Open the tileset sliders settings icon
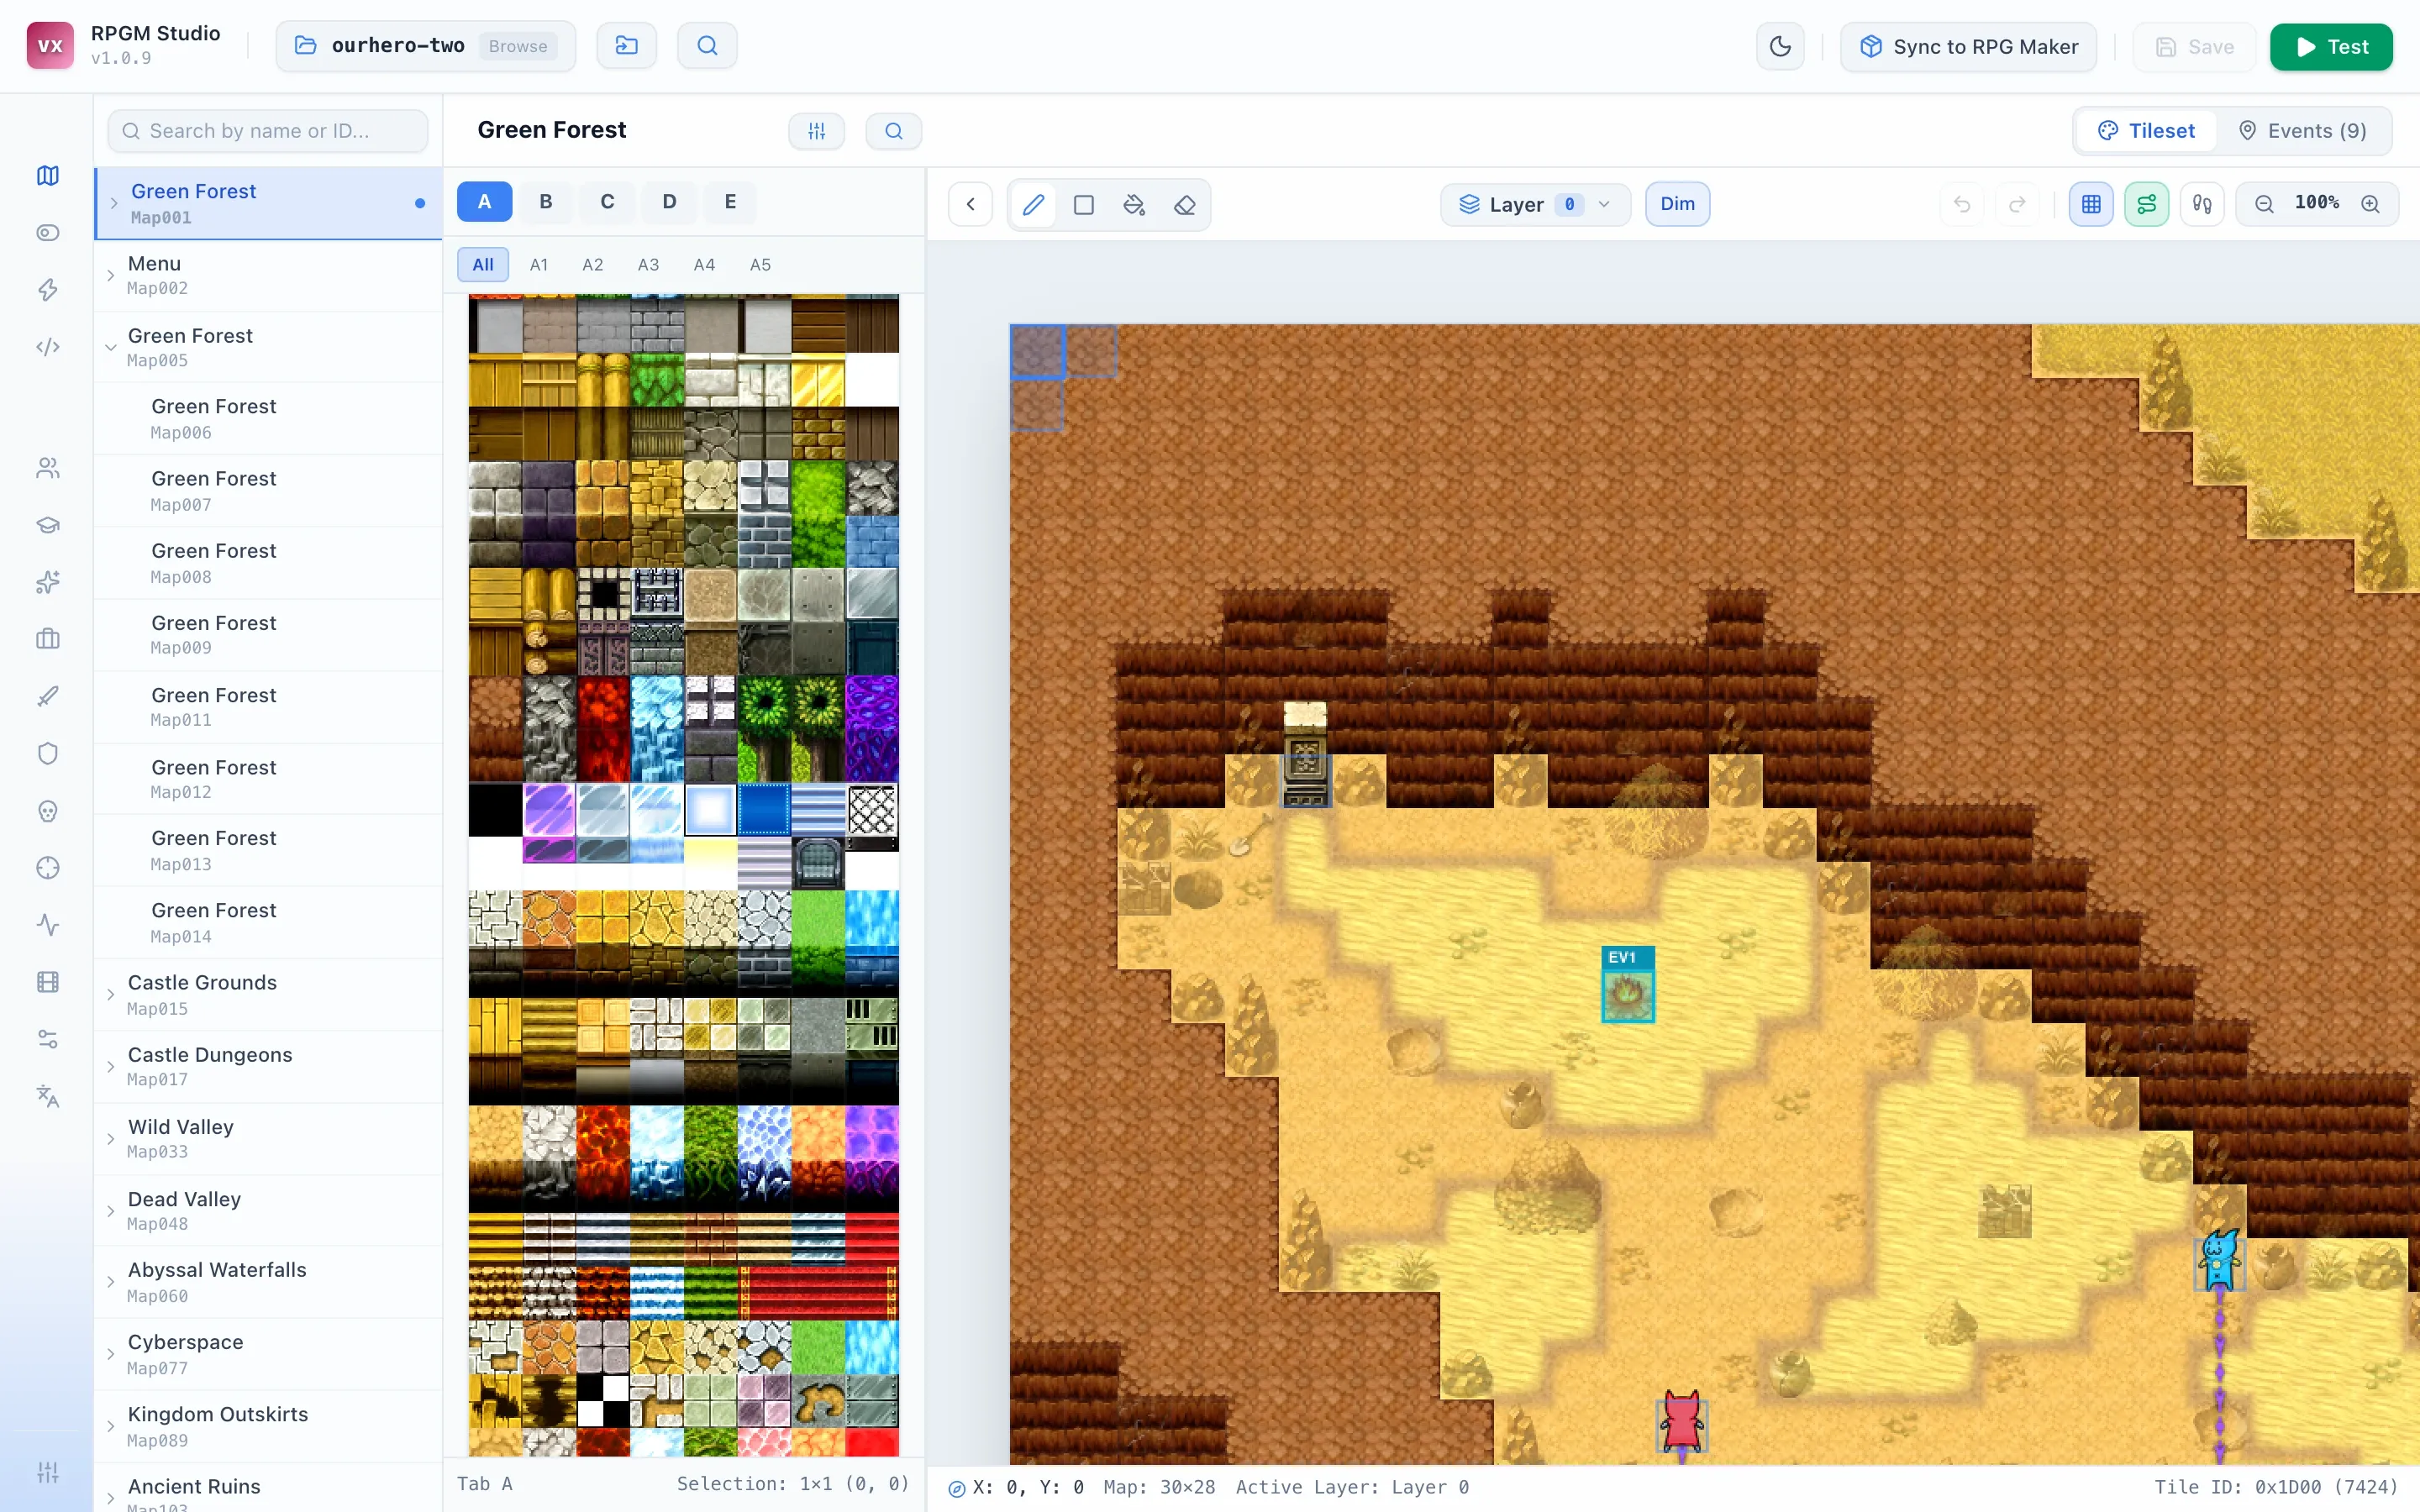The height and width of the screenshot is (1512, 2420). (816, 131)
